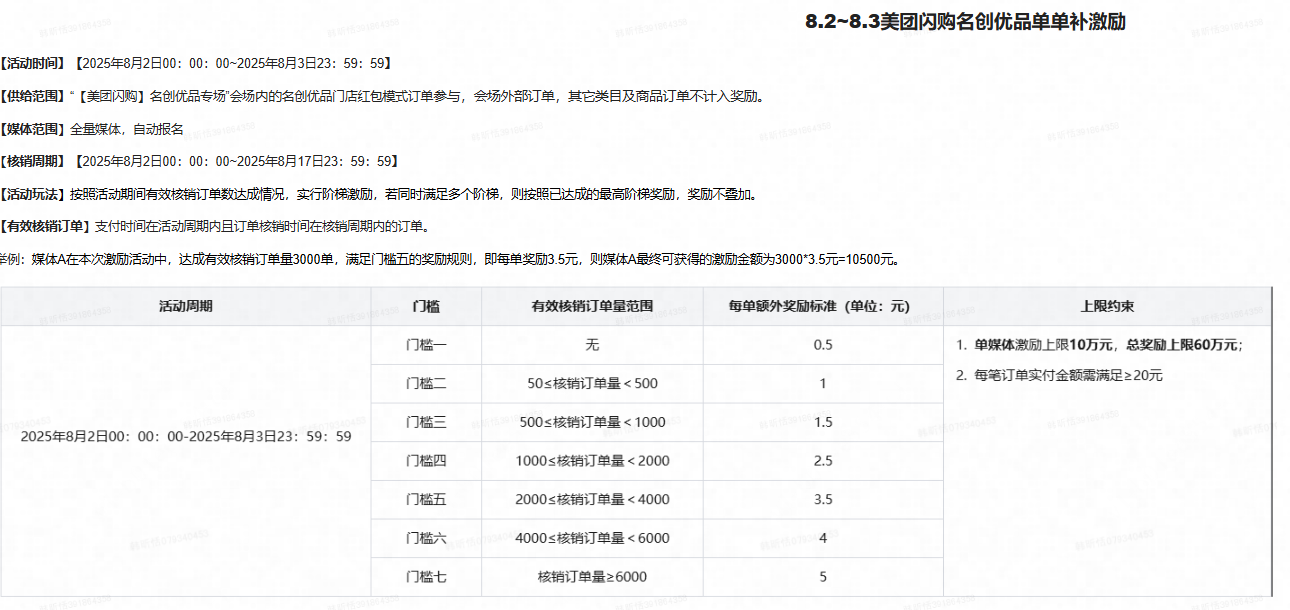Click the 【核销周期】 date range line

point(200,161)
